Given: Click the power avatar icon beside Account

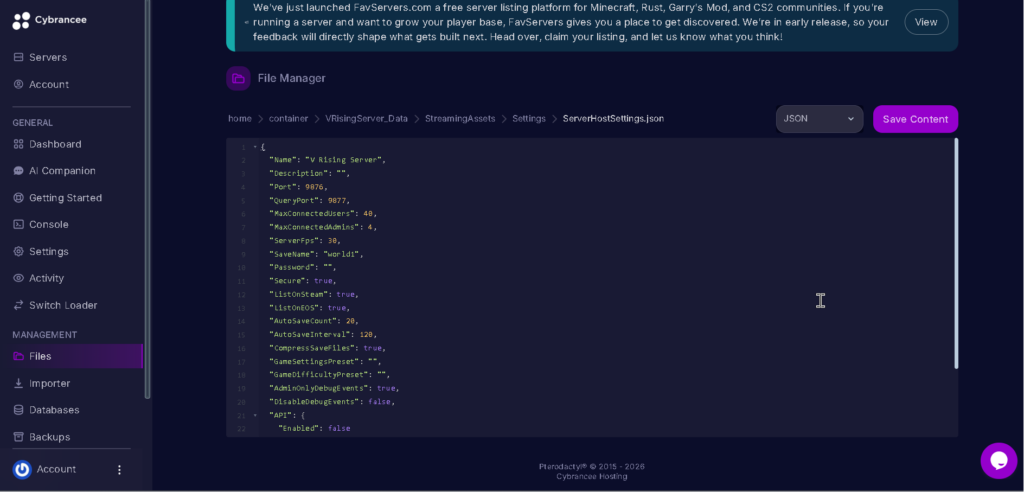Looking at the screenshot, I should coord(22,469).
